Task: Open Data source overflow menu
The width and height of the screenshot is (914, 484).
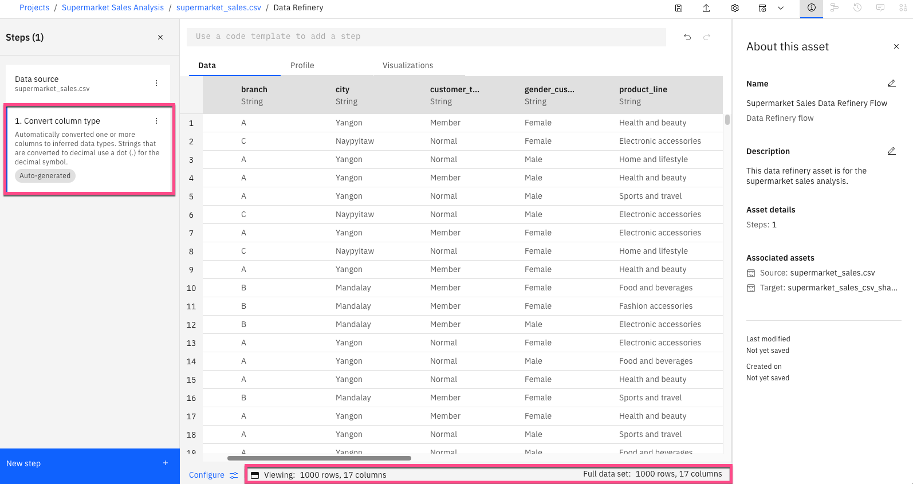Action: [156, 83]
